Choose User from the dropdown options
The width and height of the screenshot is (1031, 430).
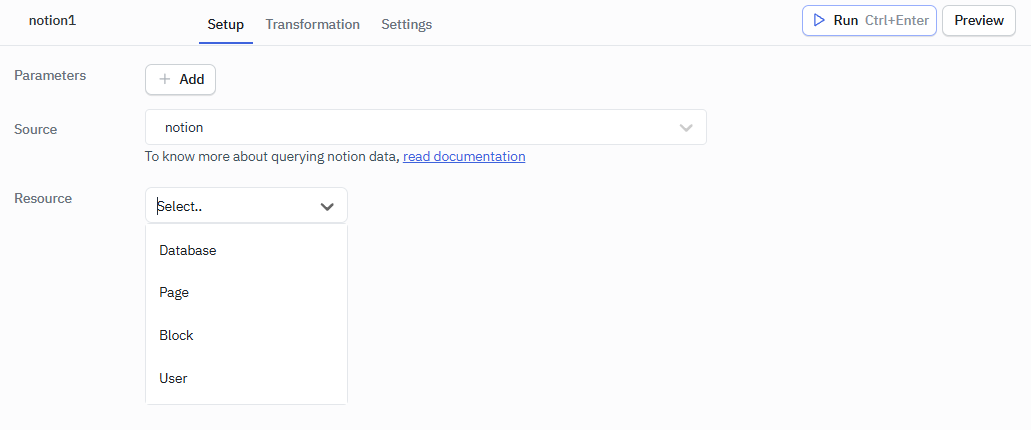[x=173, y=378]
